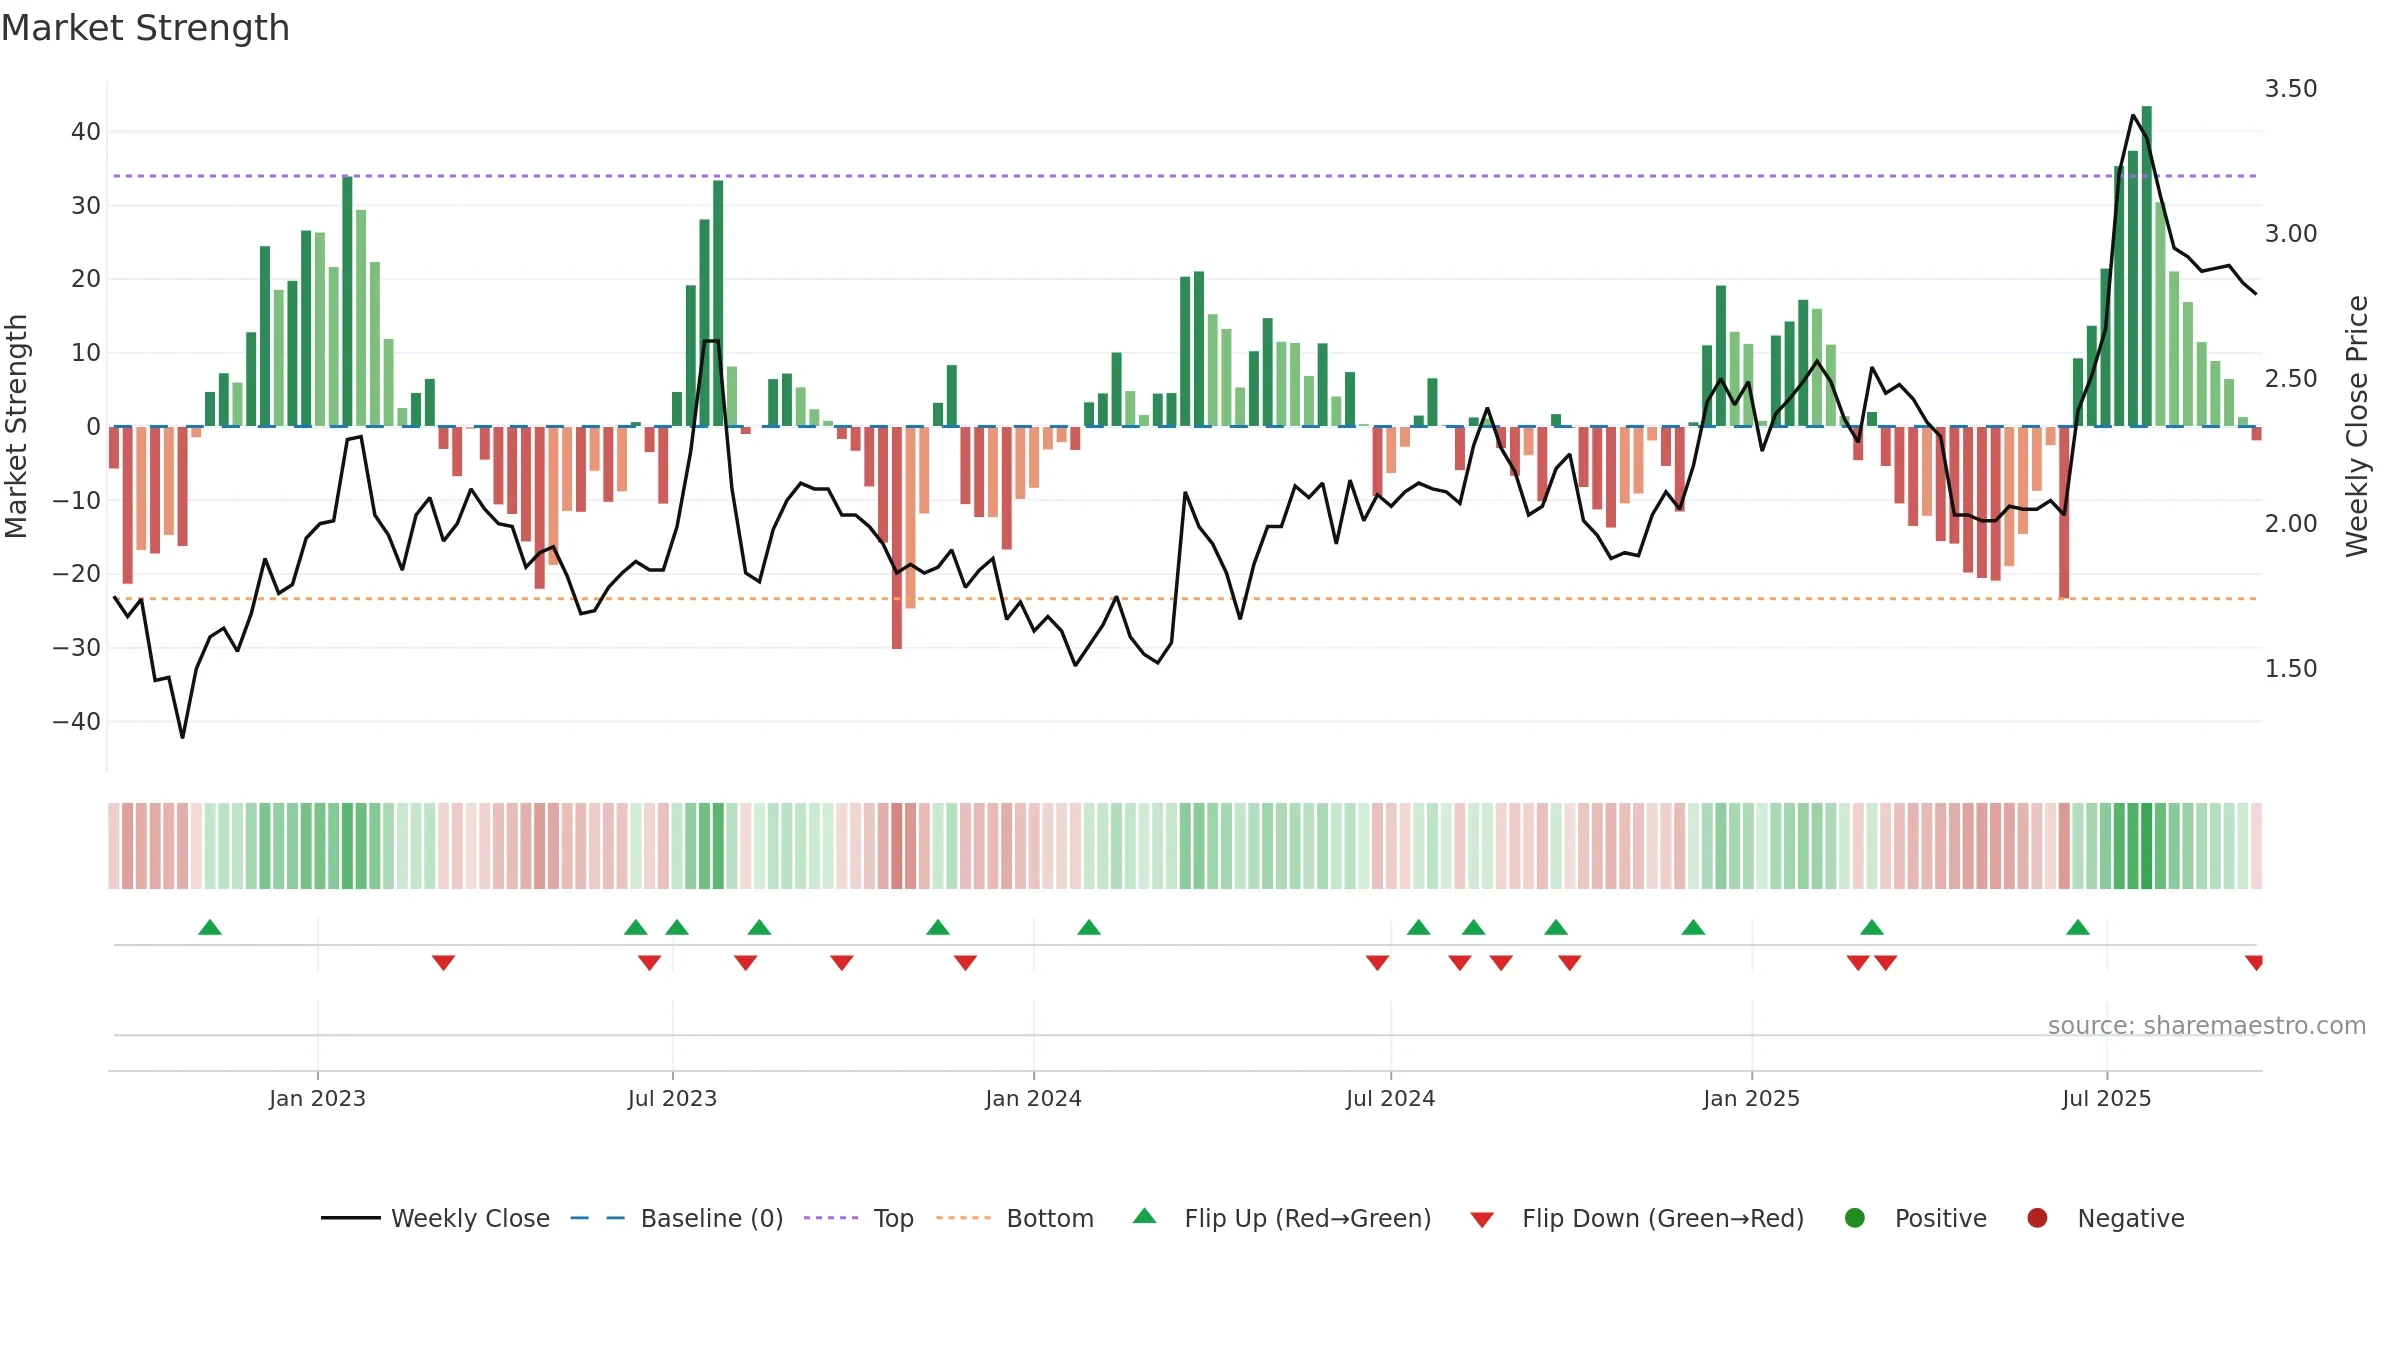
Task: Click the black line sample beside Weekly Close
Action: click(350, 1218)
